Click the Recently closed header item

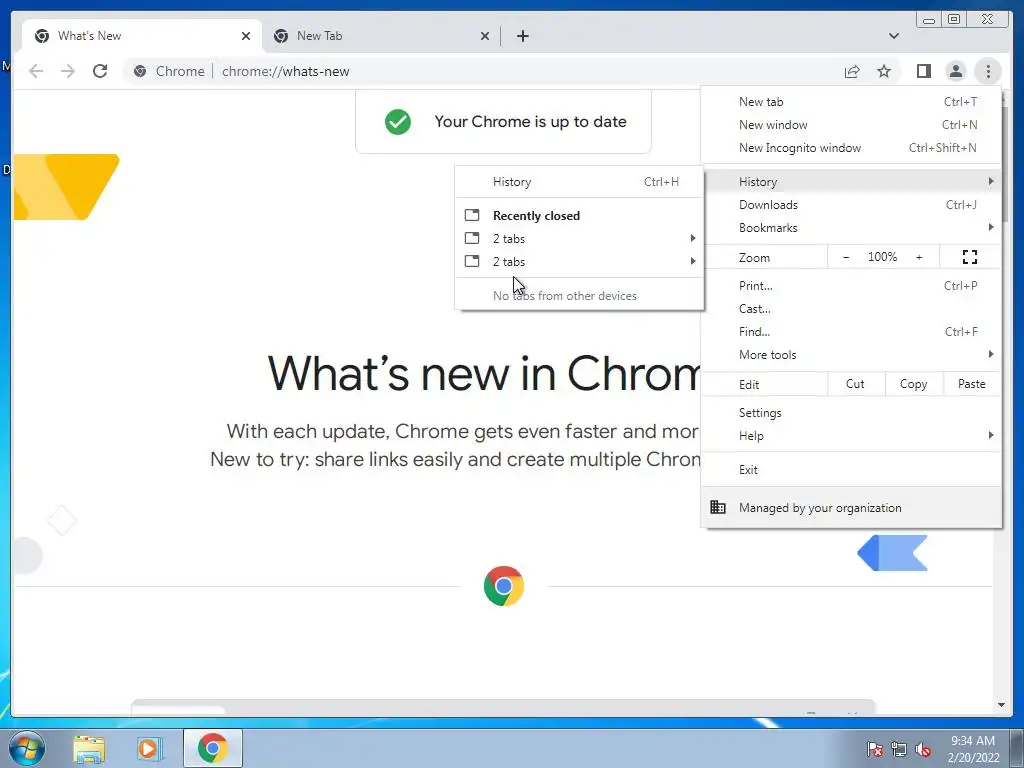tap(579, 216)
